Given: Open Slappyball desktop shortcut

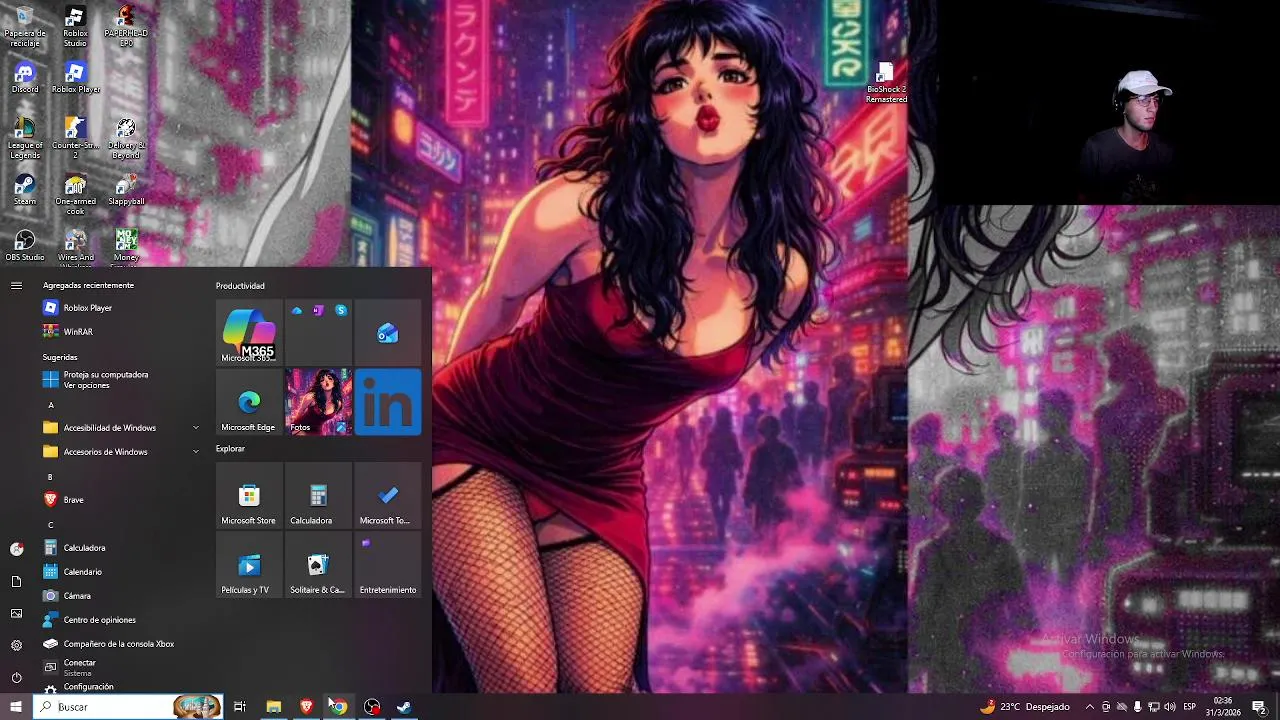Looking at the screenshot, I should pyautogui.click(x=126, y=190).
